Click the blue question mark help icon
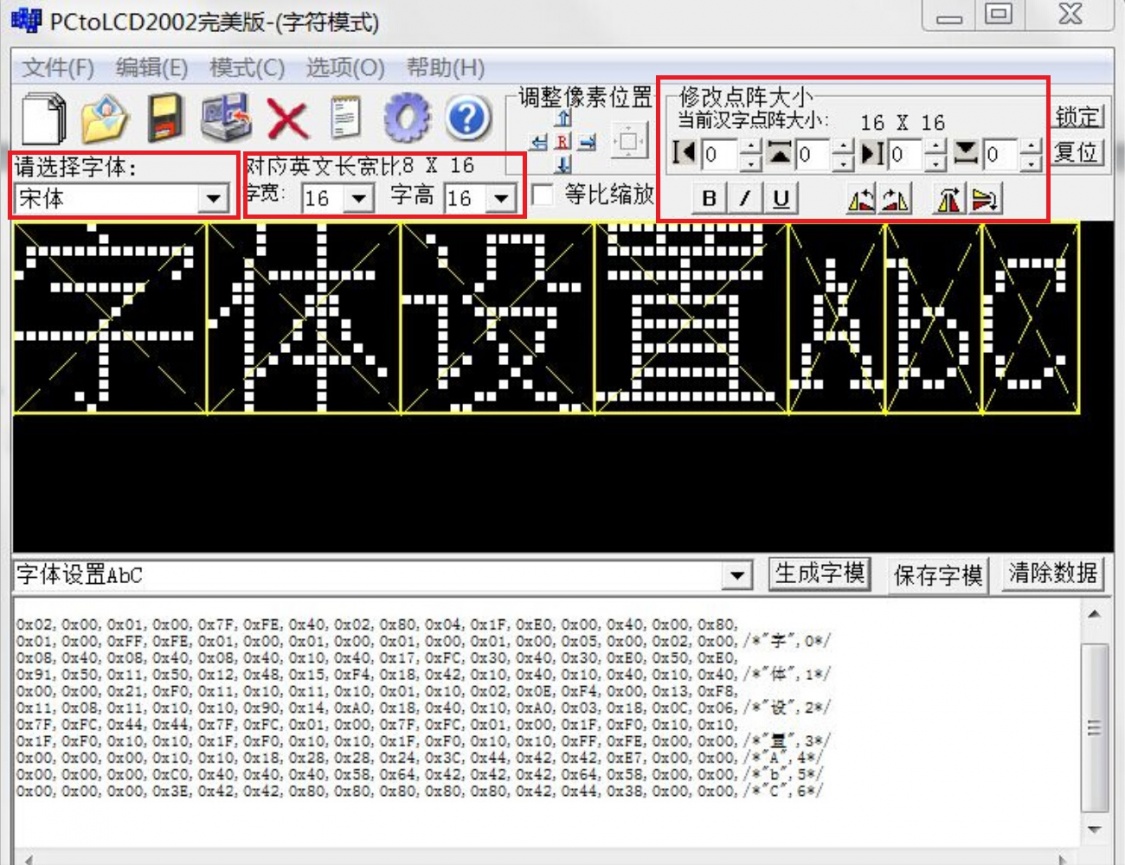Image resolution: width=1125 pixels, height=865 pixels. click(x=466, y=119)
